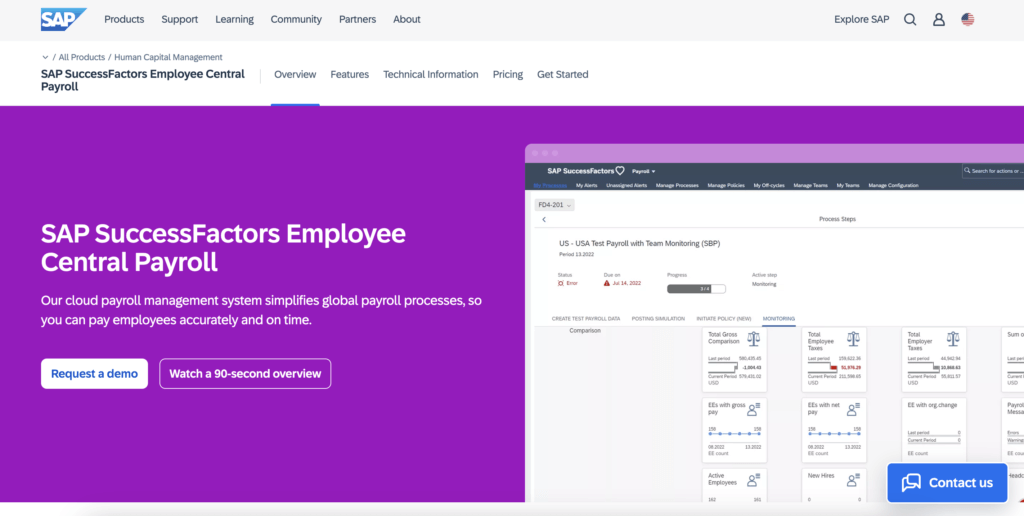Click the back arrow beside Process Steps

pyautogui.click(x=544, y=219)
